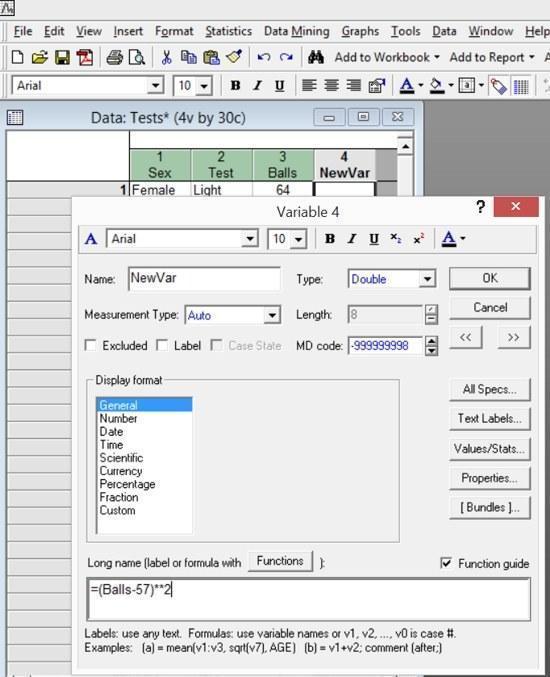This screenshot has width=550, height=677.
Task: Open the dialog font color dropdown arrow
Action: (463, 238)
